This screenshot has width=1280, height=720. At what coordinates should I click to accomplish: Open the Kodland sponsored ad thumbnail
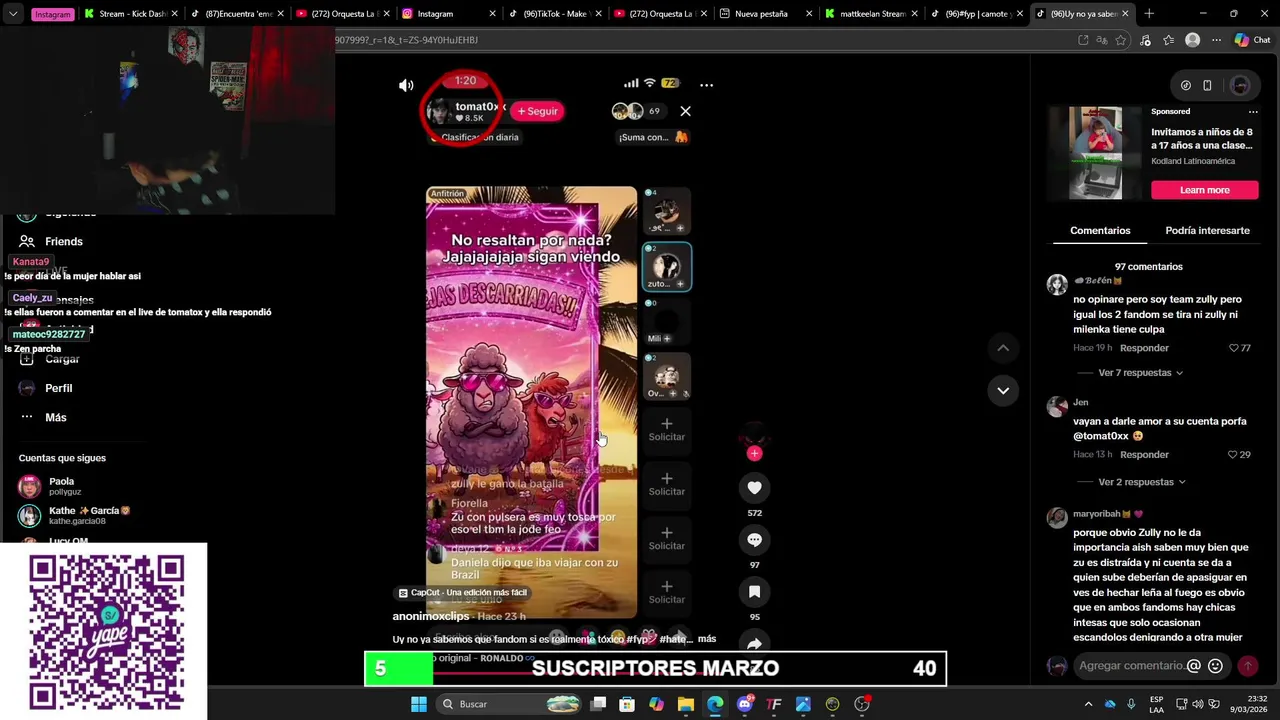(1095, 153)
